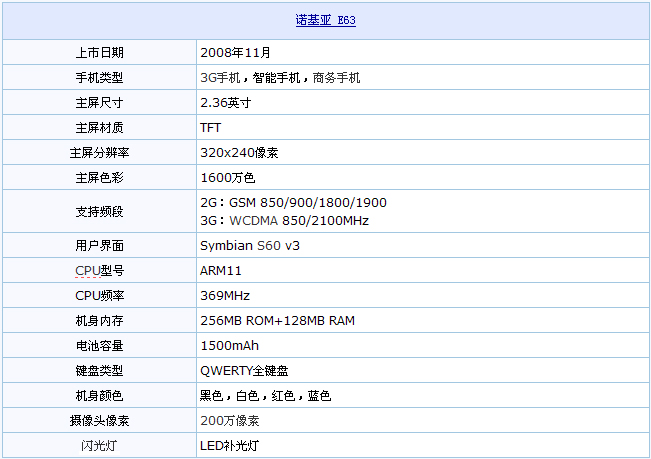Click the Symbian S60 v3 value
Image resolution: width=651 pixels, height=459 pixels.
pos(249,245)
